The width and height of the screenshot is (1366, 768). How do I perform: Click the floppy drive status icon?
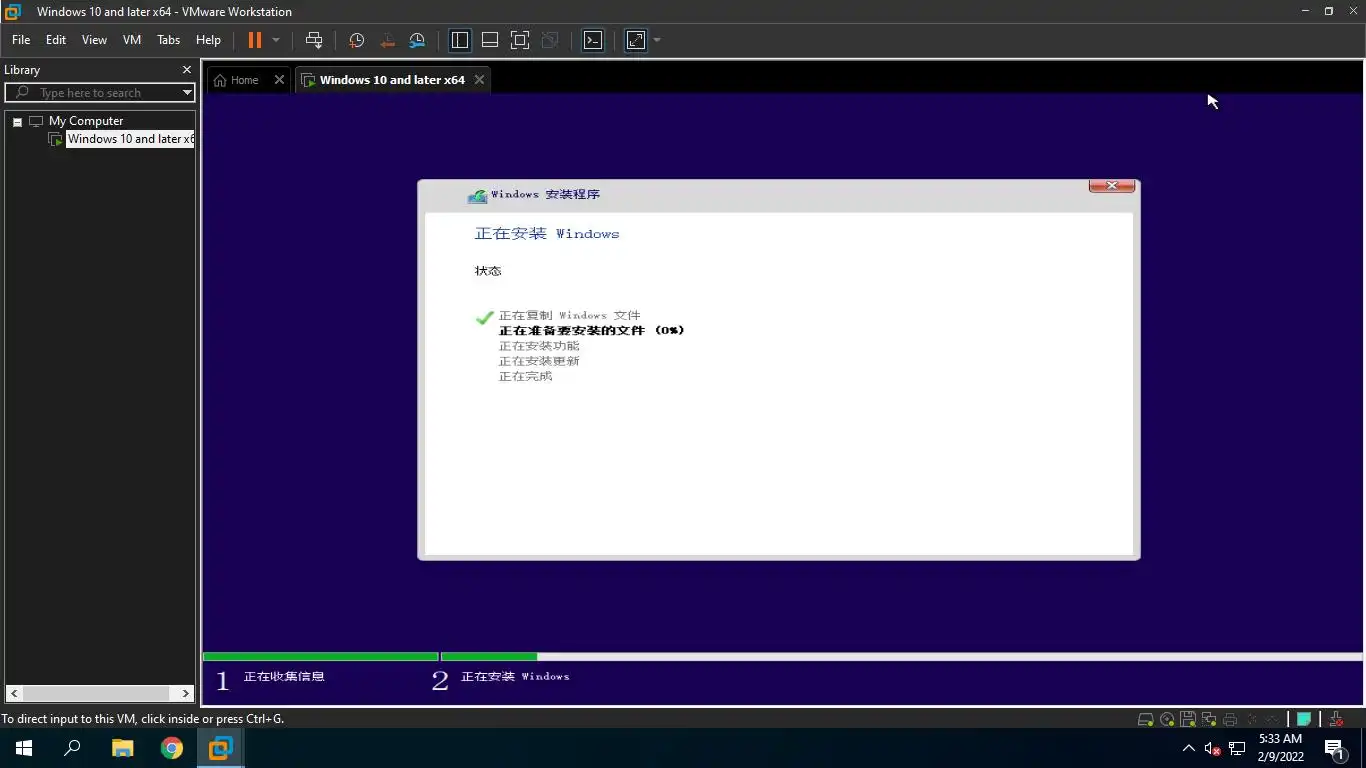click(x=1188, y=719)
